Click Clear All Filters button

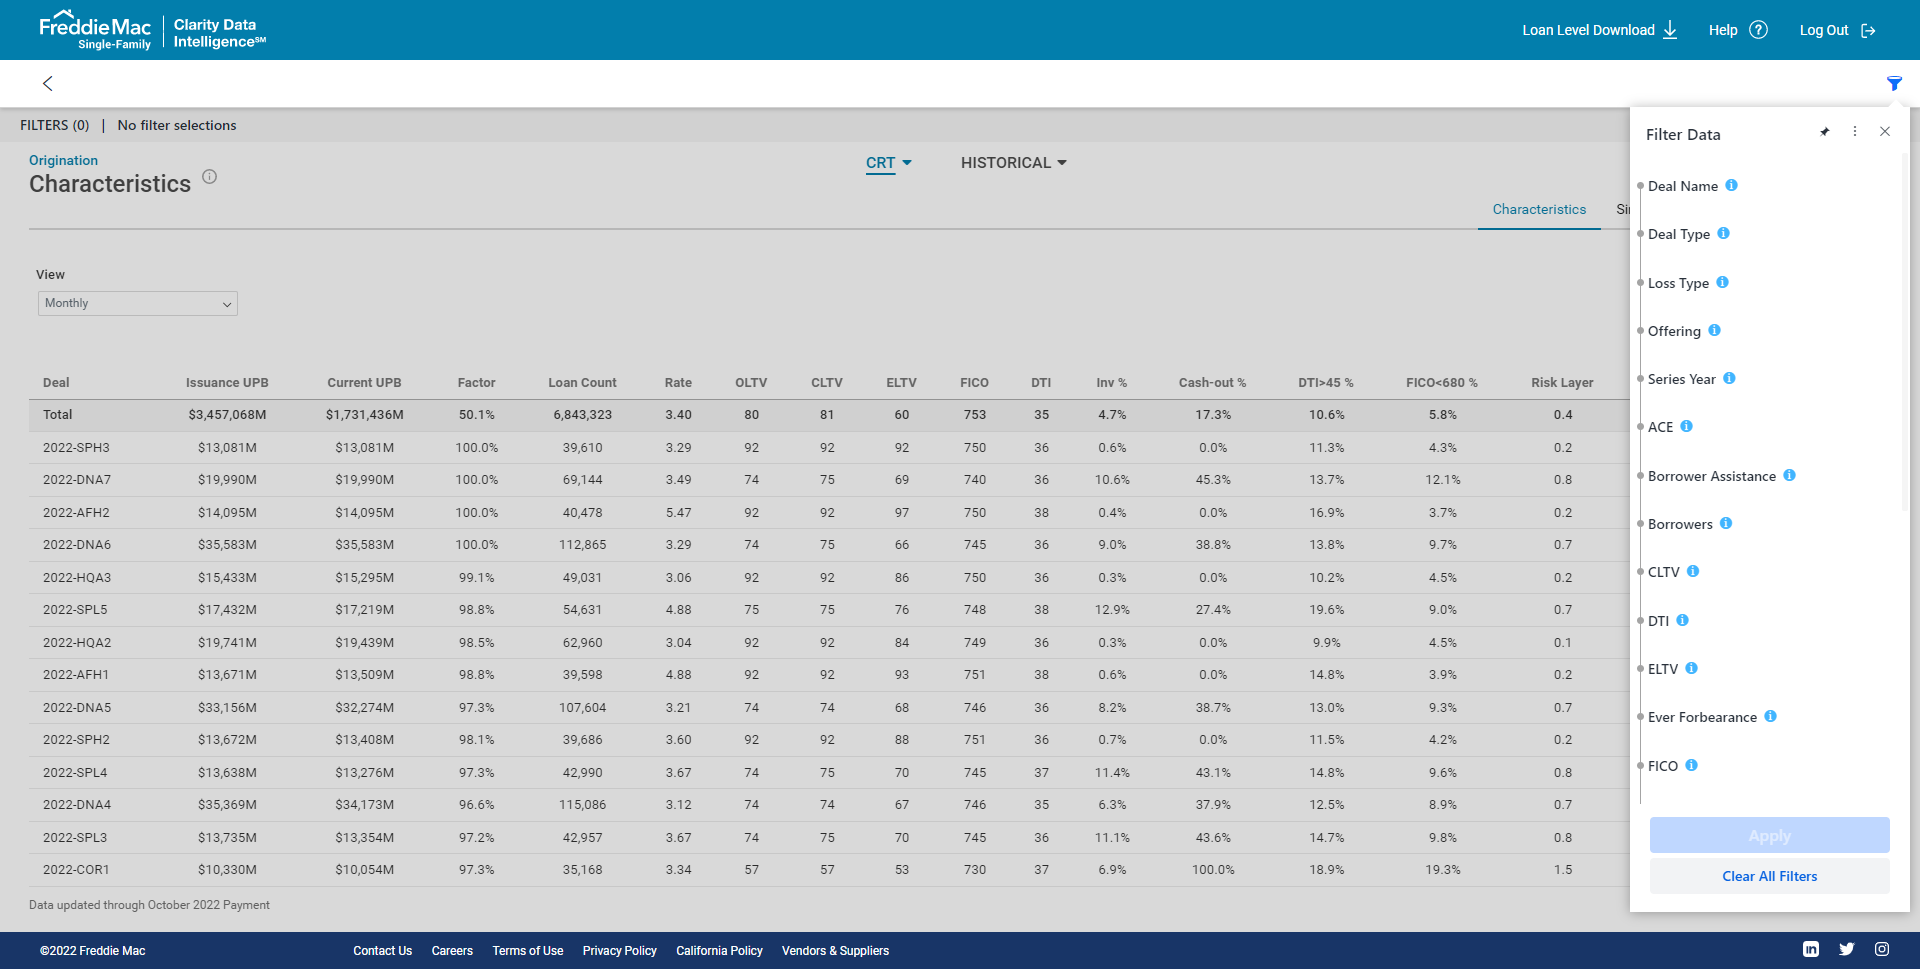pyautogui.click(x=1769, y=876)
